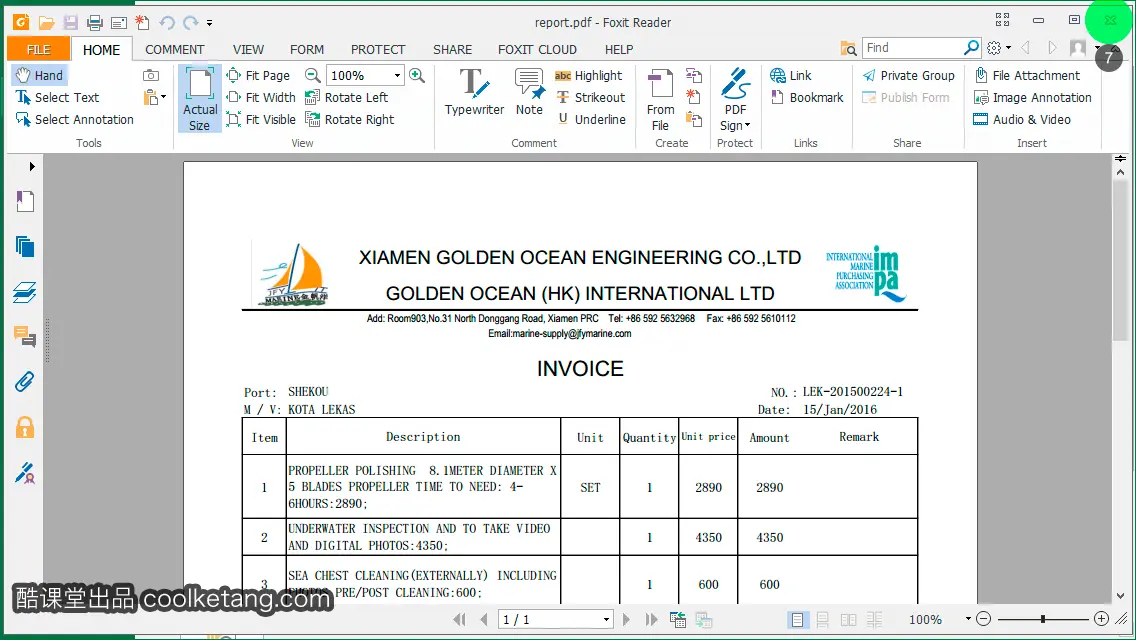Rotate the page right
The width and height of the screenshot is (1136, 640).
click(x=349, y=120)
